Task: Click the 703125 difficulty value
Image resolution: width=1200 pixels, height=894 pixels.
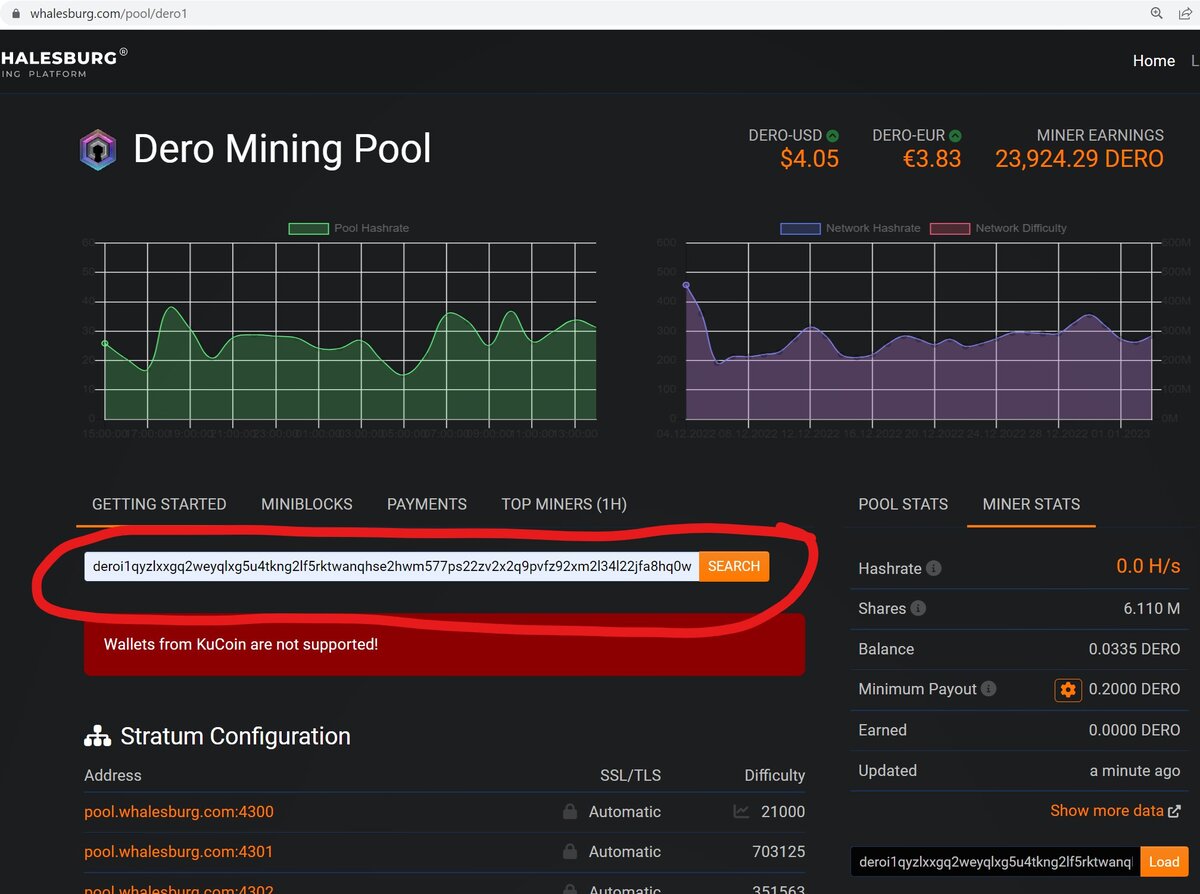Action: click(x=779, y=852)
